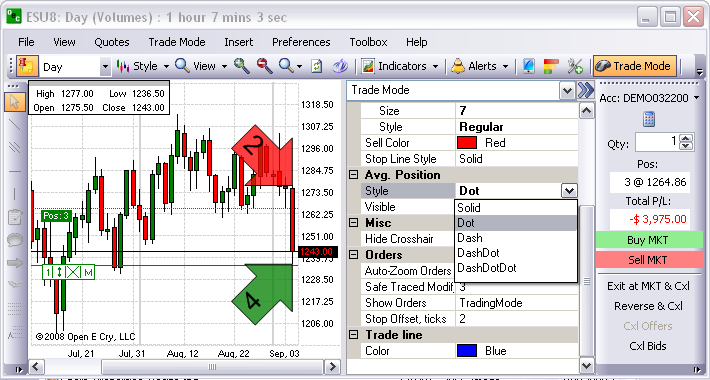This screenshot has width=710, height=380.
Task: Select the arrow pointer tool
Action: click(x=14, y=102)
